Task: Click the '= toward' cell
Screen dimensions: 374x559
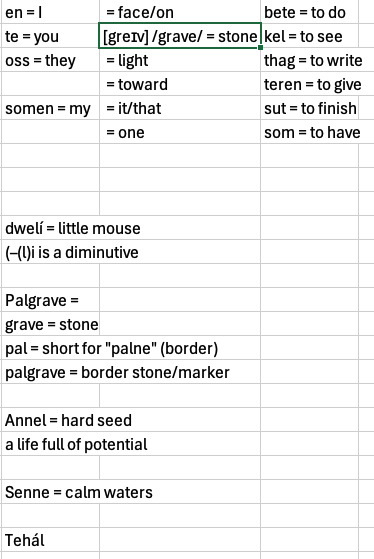Action: [x=180, y=84]
